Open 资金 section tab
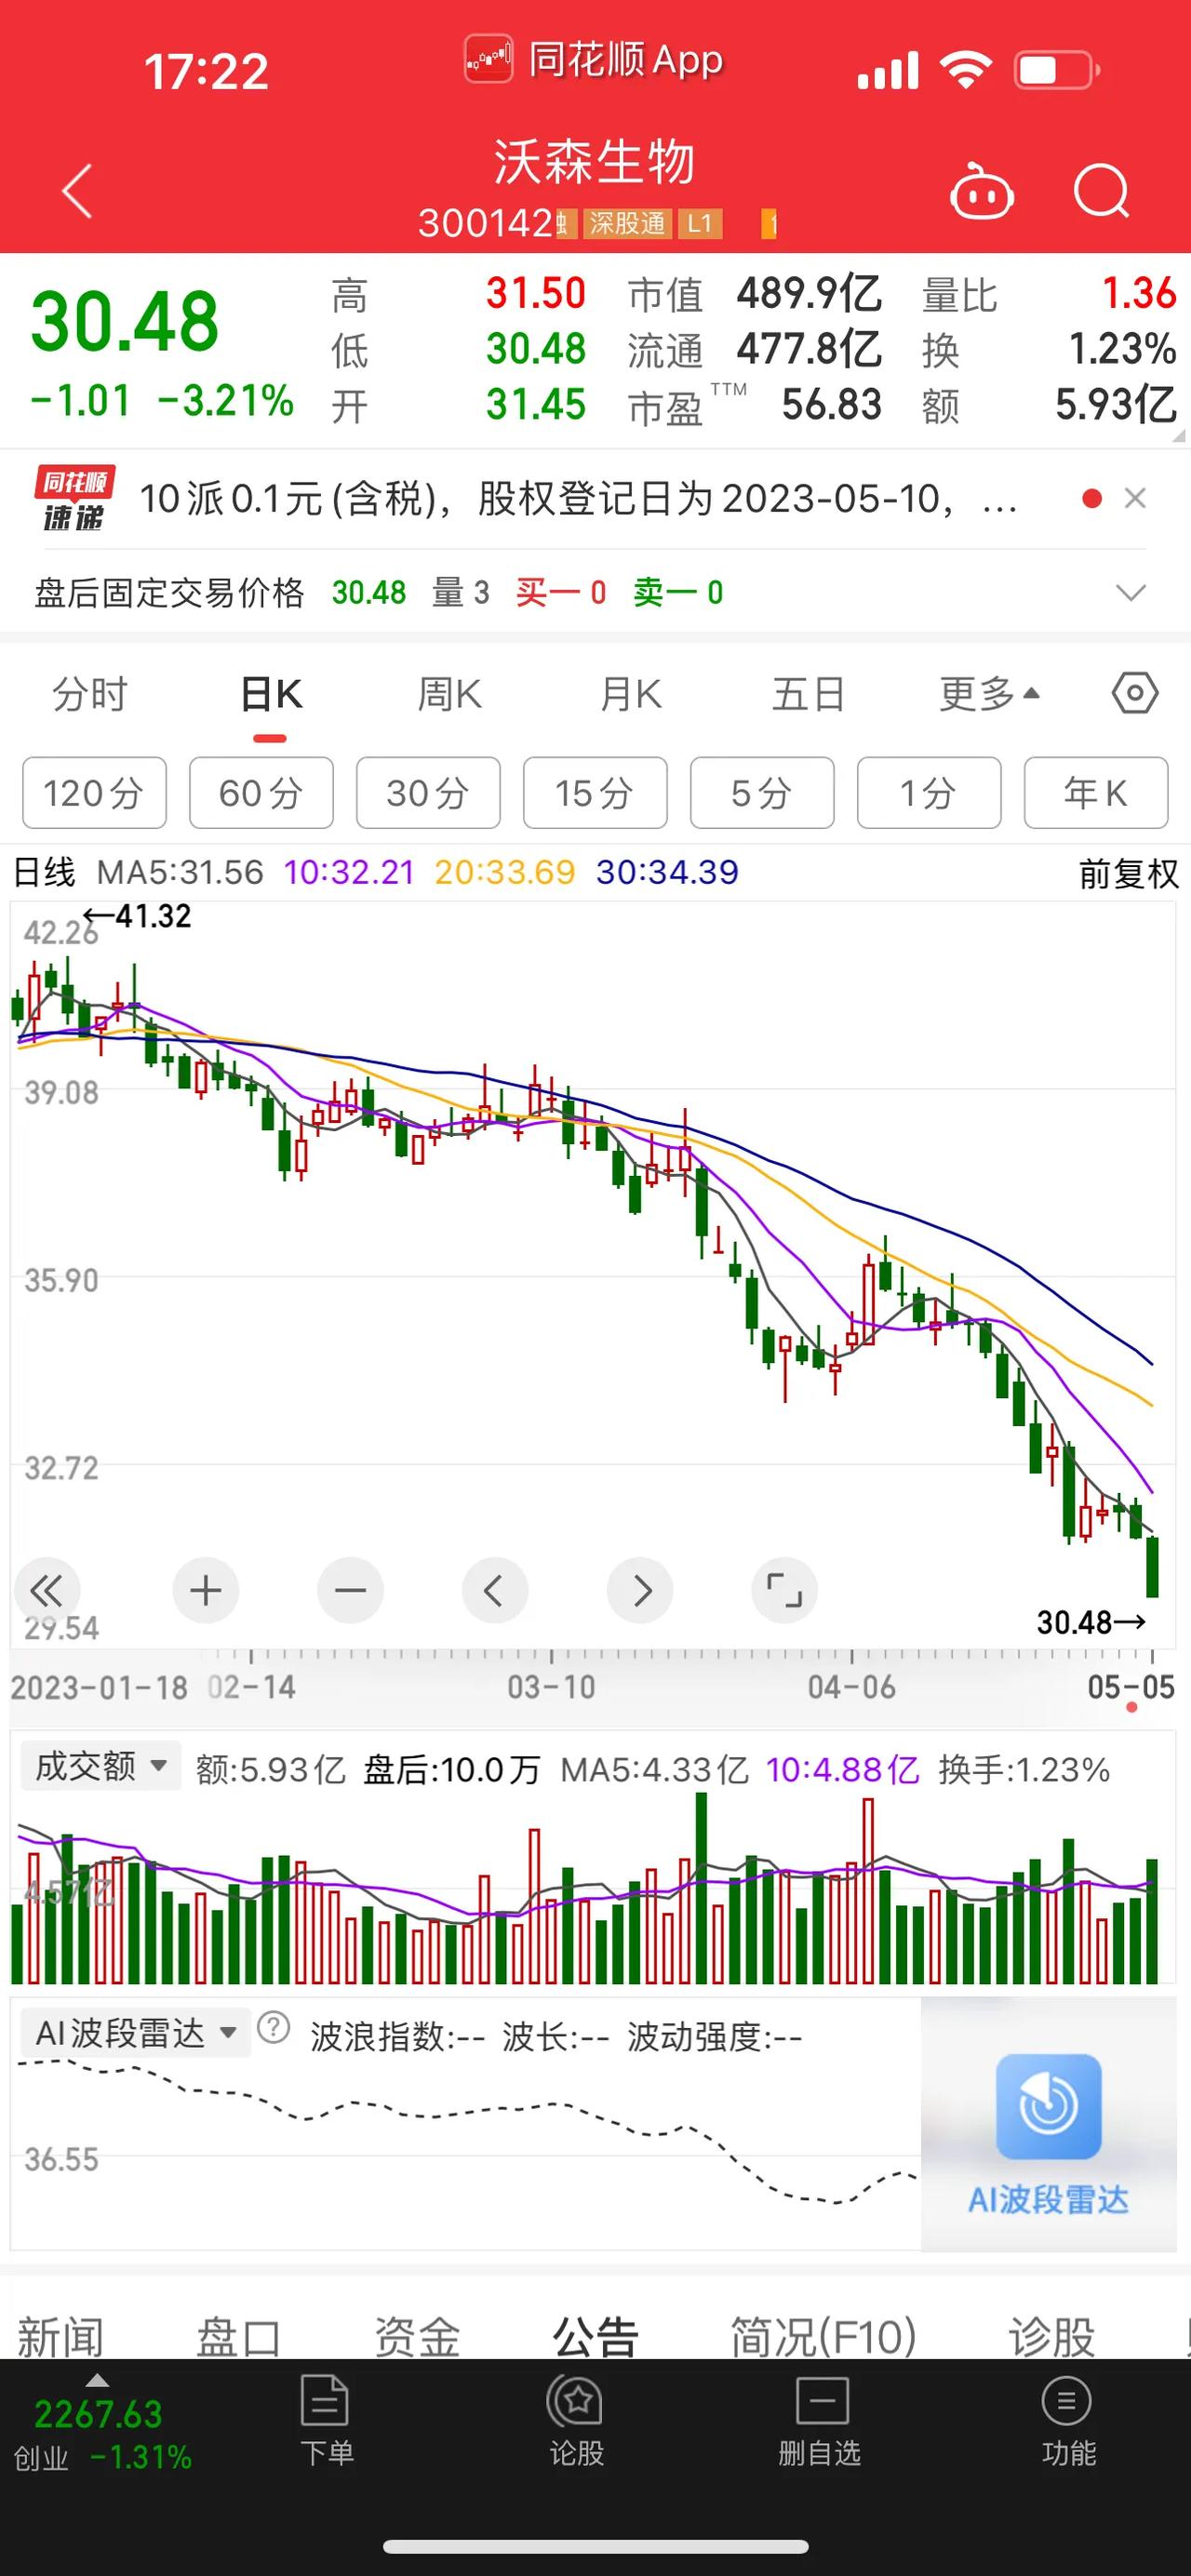Viewport: 1191px width, 2576px height. tap(417, 2336)
